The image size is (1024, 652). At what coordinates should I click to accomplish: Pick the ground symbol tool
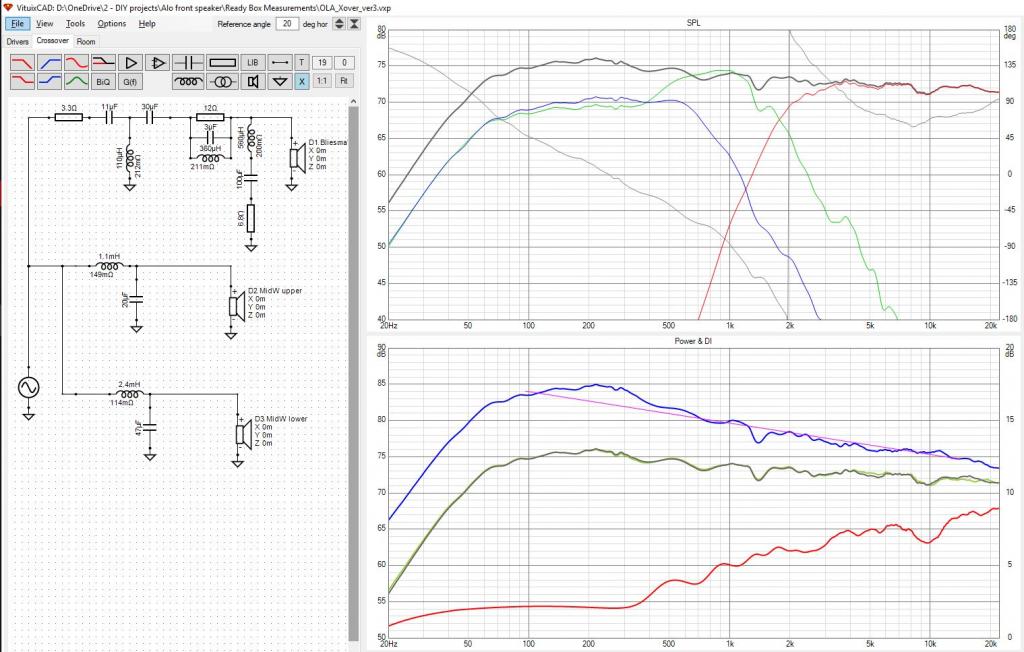click(x=280, y=82)
